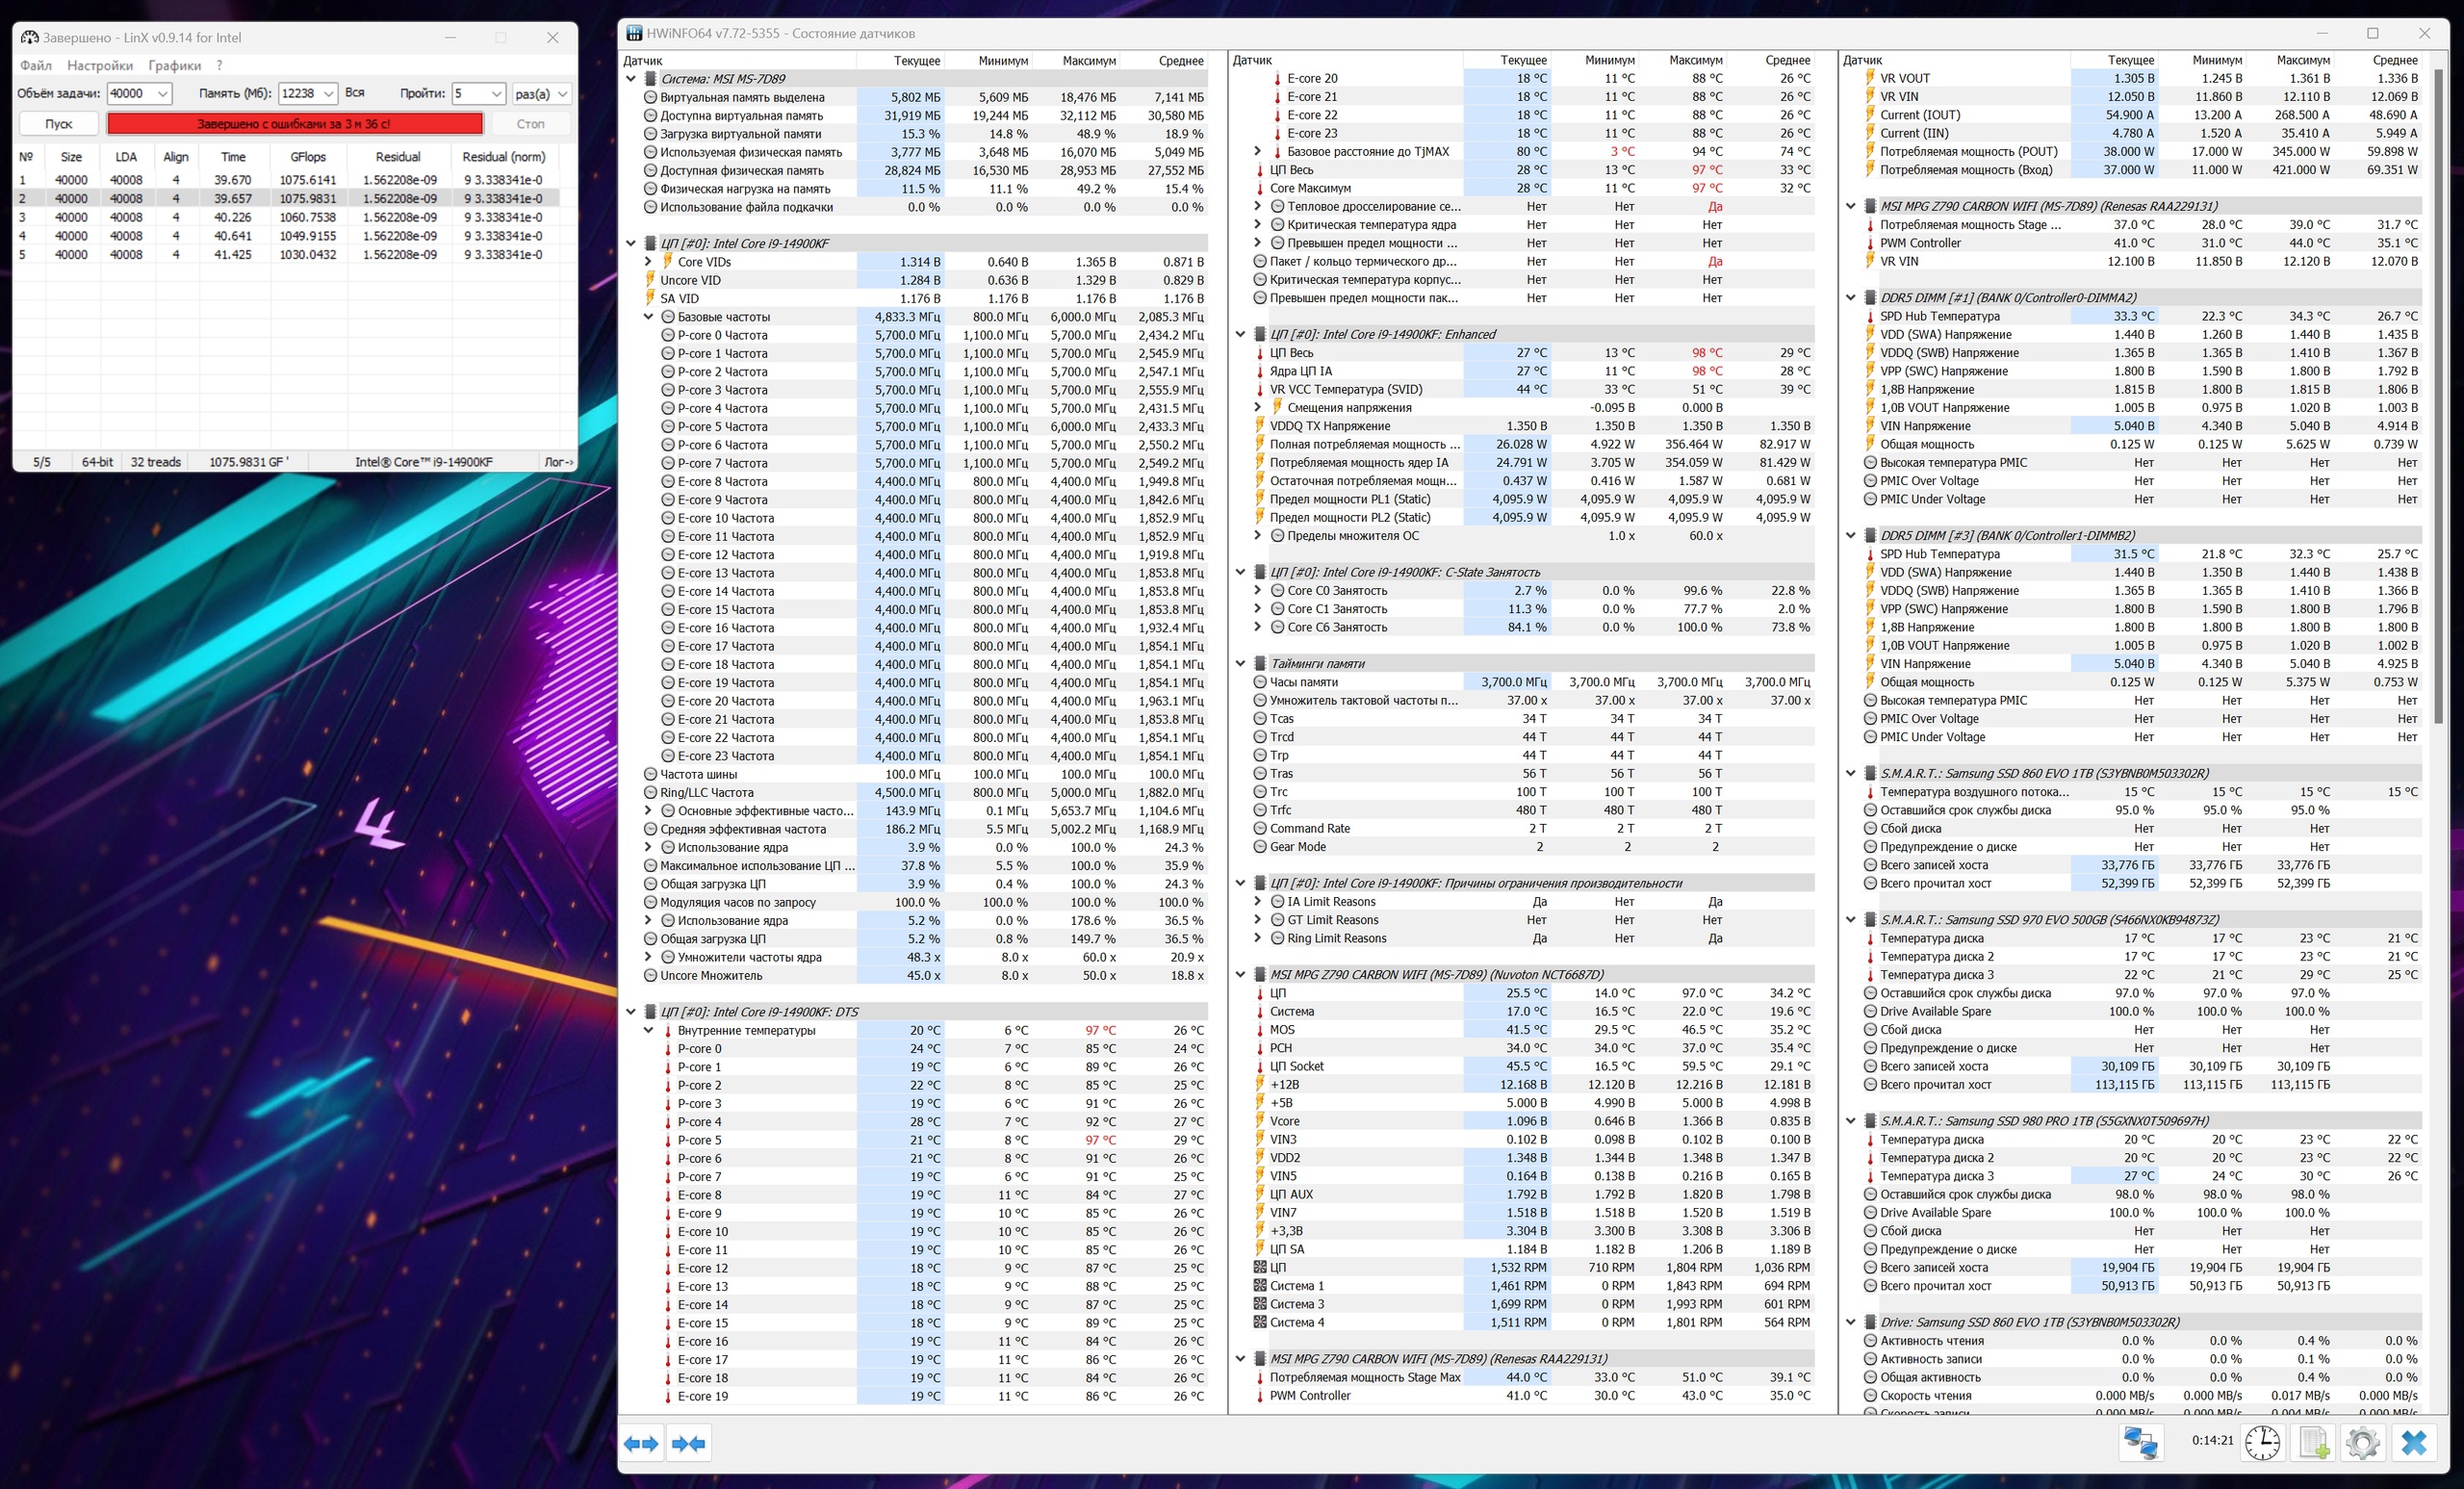Image resolution: width=2464 pixels, height=1489 pixels.
Task: Close the sensors panel with the blue X
Action: click(2414, 1443)
